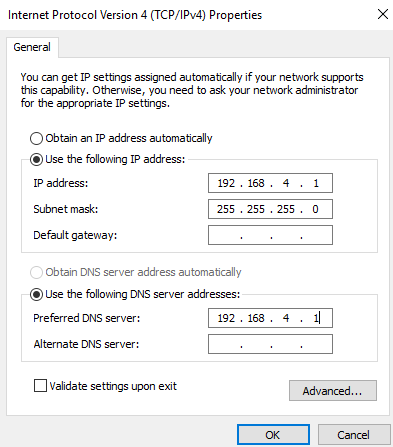Click third octet 4 of Preferred DNS

(x=286, y=318)
